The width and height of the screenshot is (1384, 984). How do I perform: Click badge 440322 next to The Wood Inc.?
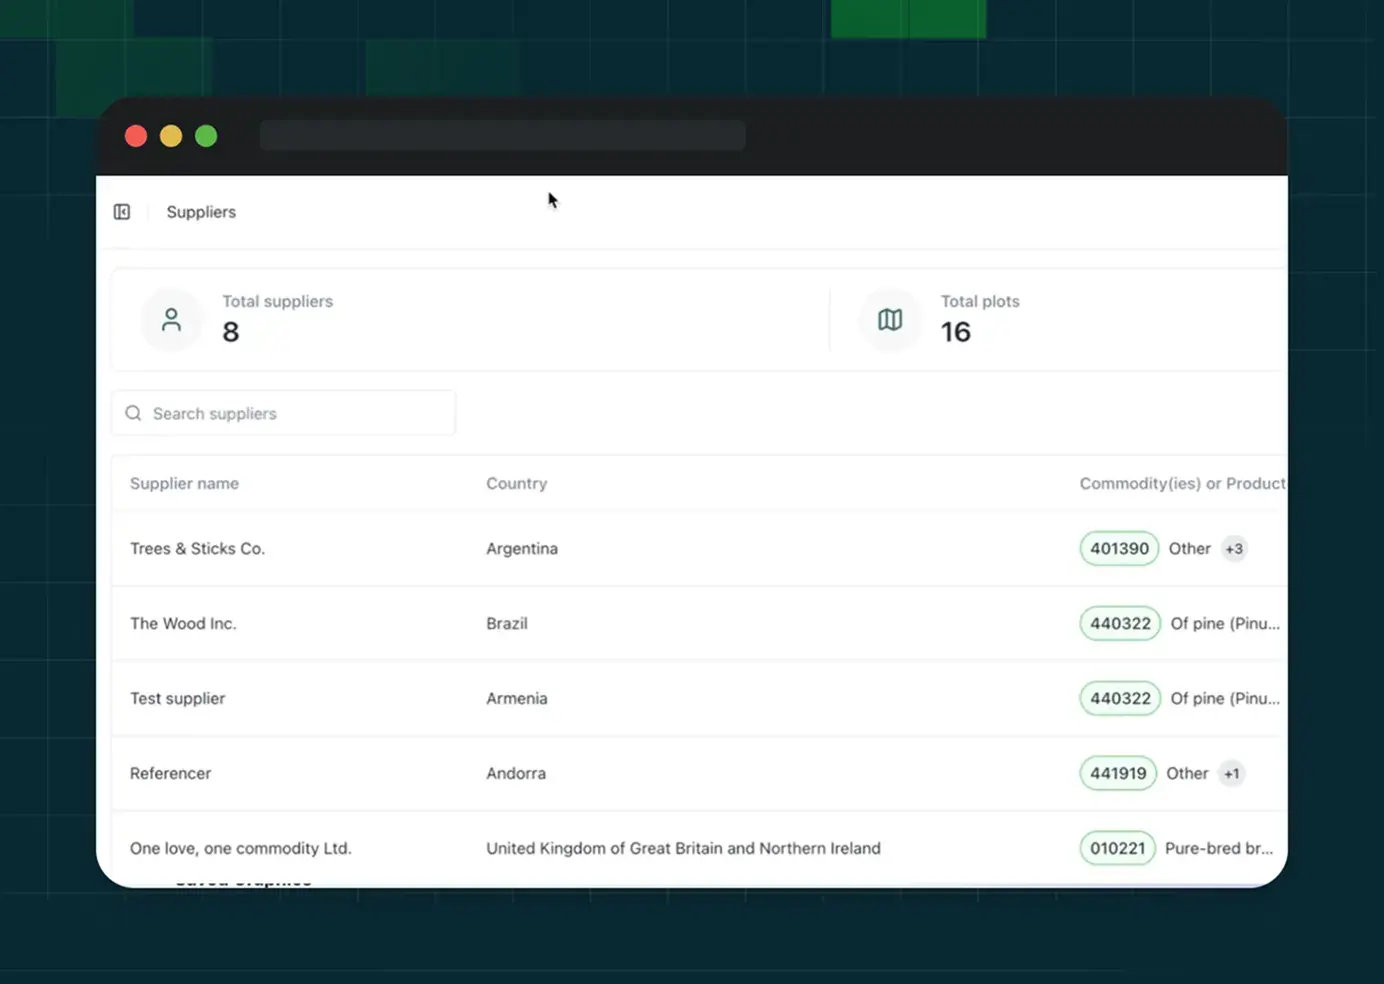point(1119,623)
